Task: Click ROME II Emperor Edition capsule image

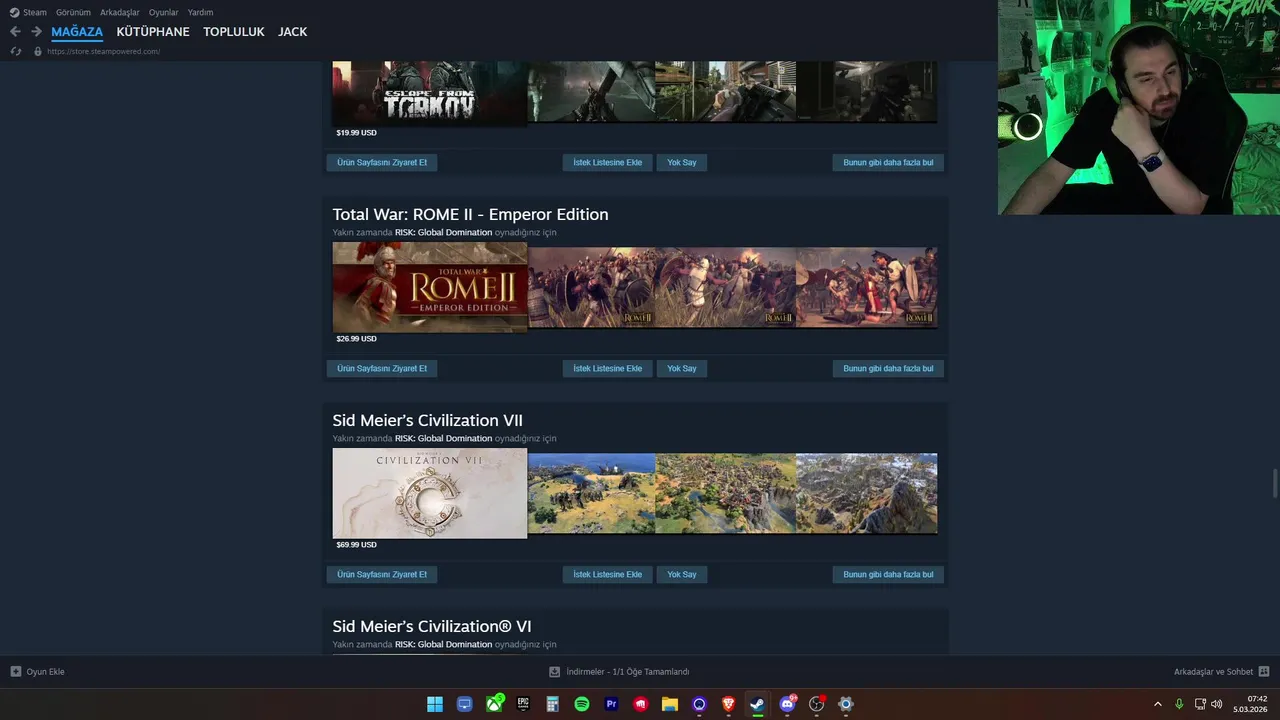Action: (x=430, y=287)
